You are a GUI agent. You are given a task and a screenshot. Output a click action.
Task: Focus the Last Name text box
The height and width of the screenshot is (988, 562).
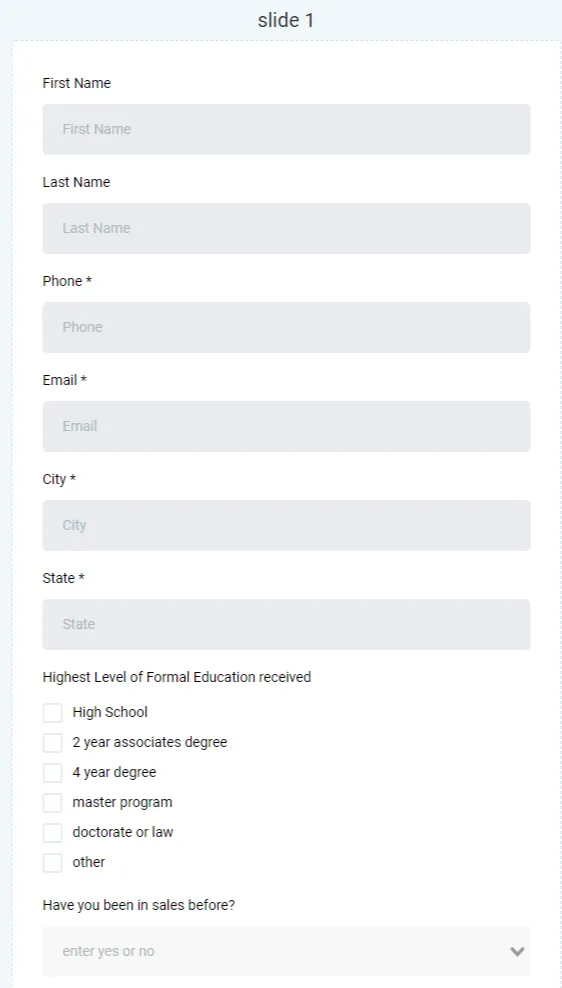286,228
